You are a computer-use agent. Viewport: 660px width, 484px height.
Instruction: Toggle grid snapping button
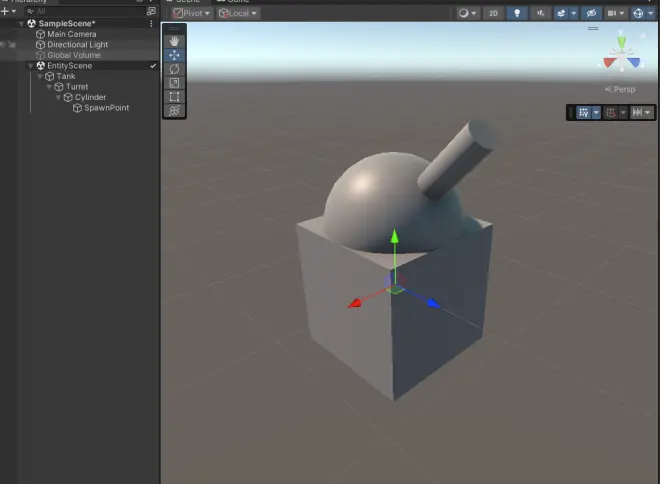point(610,112)
